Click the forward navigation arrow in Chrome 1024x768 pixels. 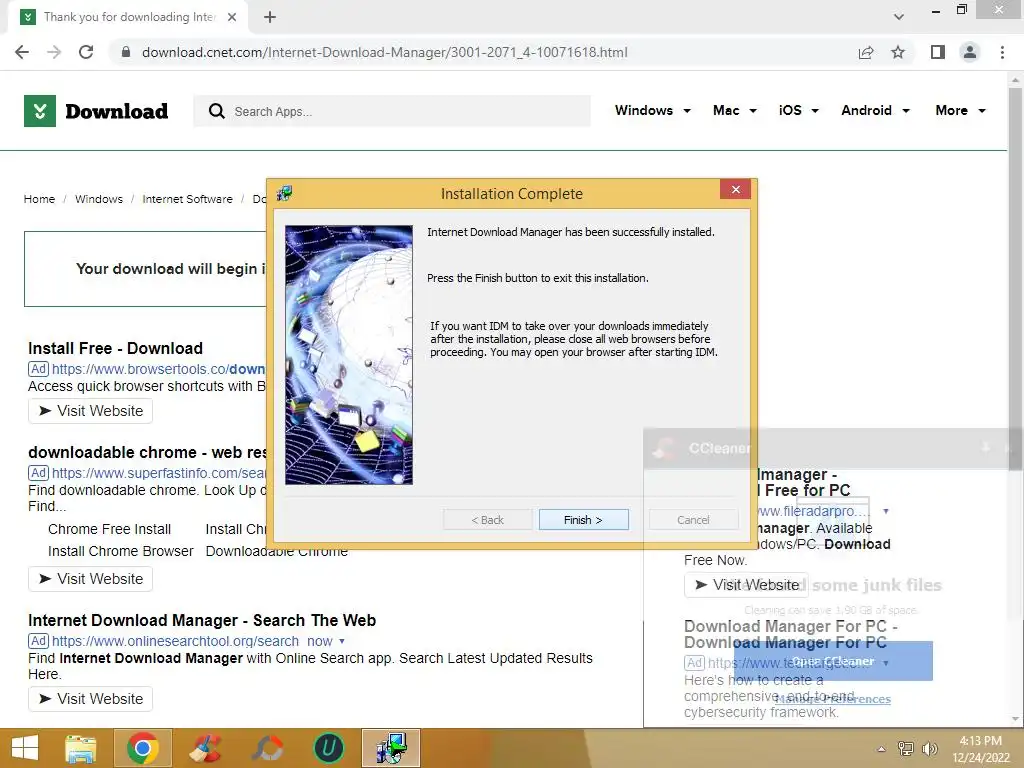54,52
